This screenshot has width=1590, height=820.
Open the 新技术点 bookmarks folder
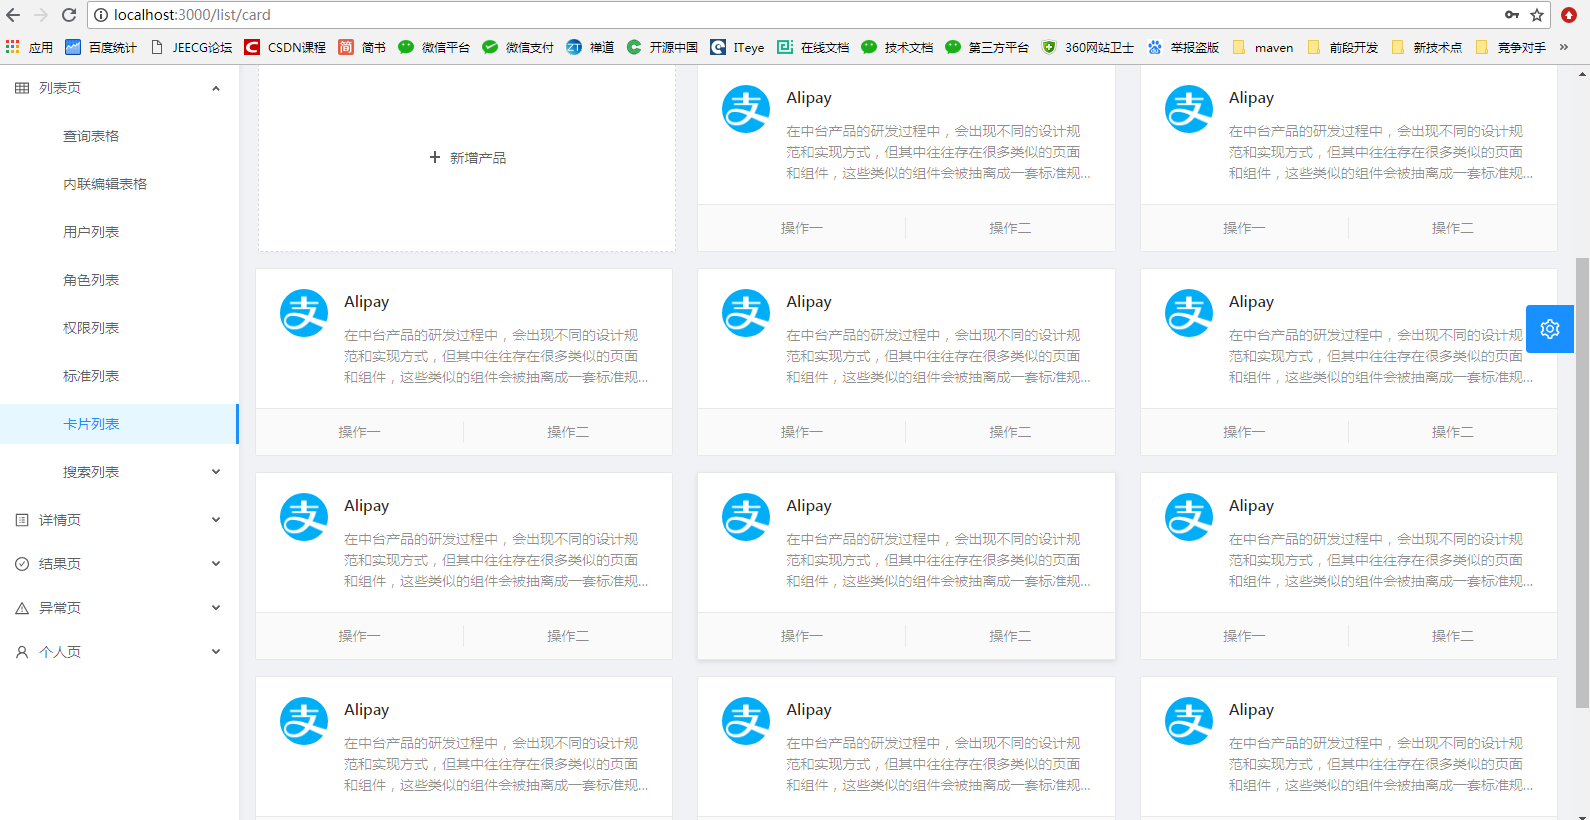[x=1427, y=47]
